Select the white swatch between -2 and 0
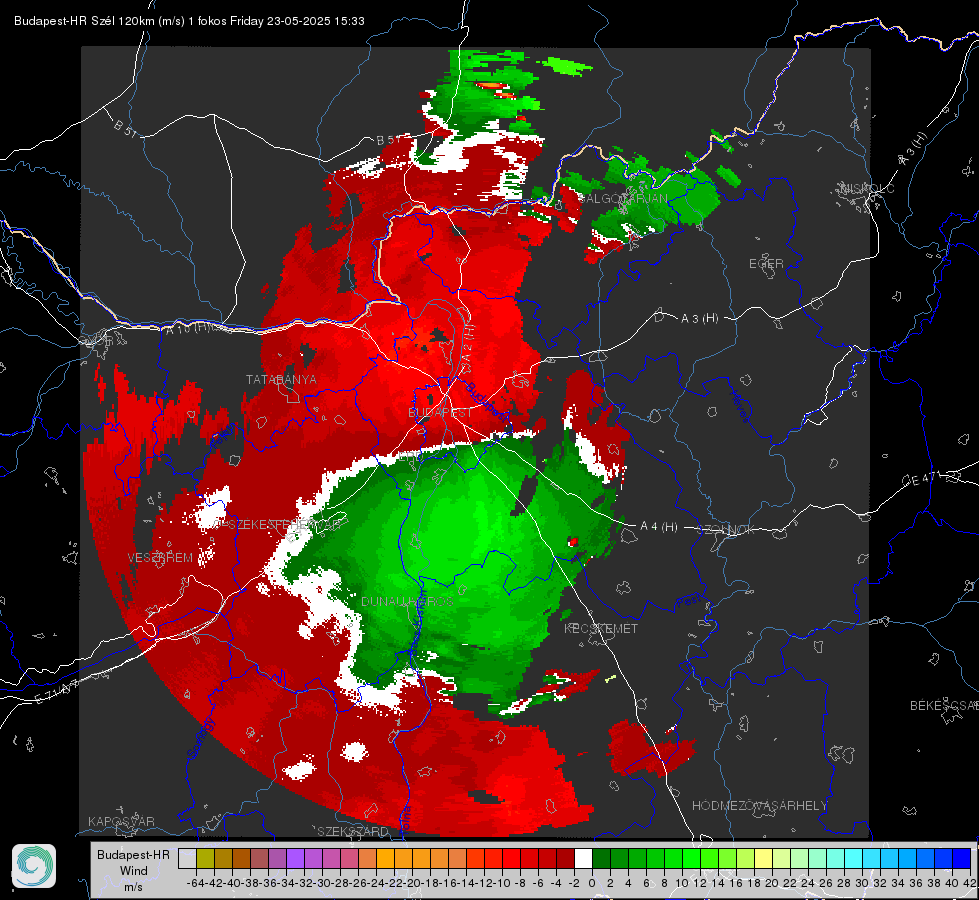Screen dimensions: 979x900 pyautogui.click(x=583, y=859)
